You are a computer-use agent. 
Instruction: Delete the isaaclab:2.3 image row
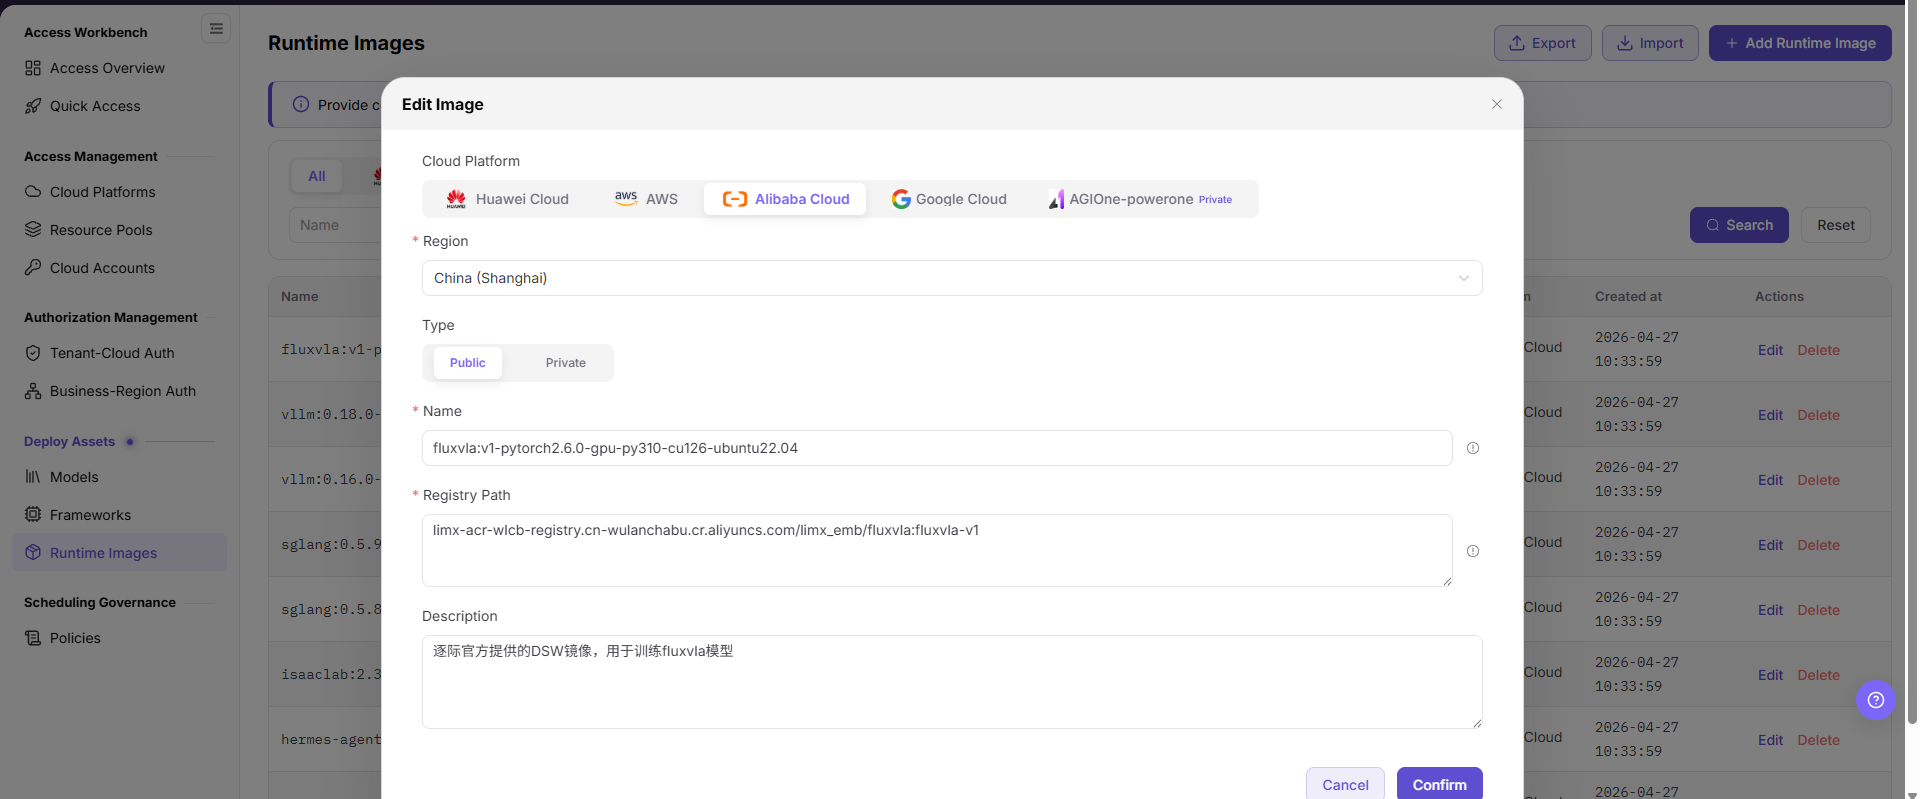pyautogui.click(x=1818, y=675)
